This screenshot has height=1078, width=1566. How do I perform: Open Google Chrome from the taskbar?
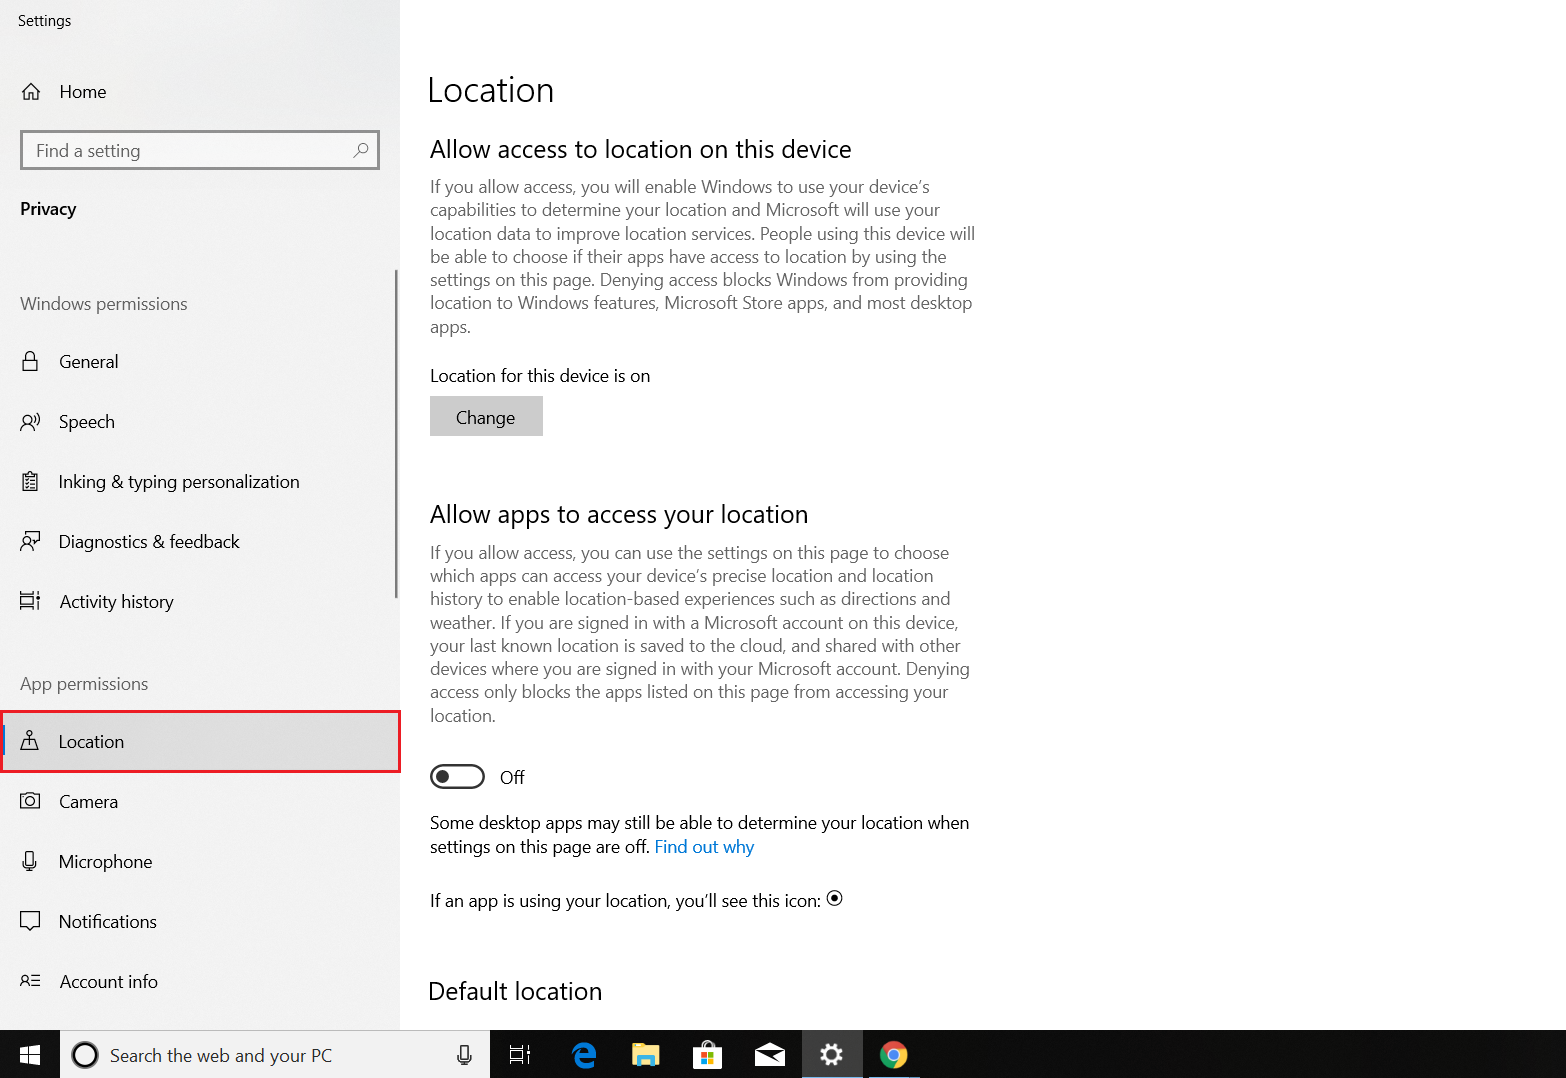893,1055
